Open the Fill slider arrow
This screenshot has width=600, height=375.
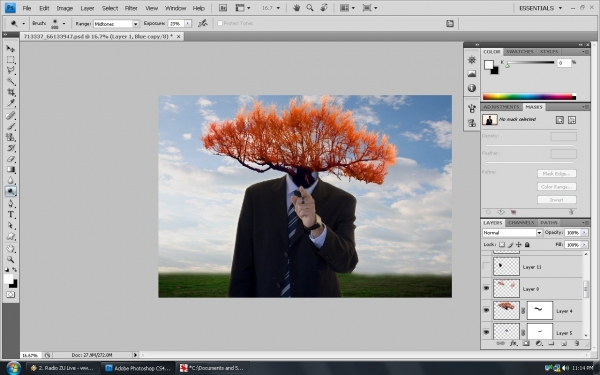pos(584,245)
